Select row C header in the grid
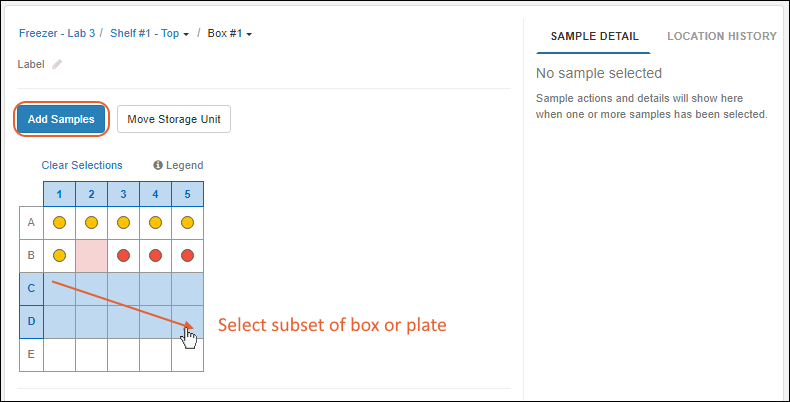 click(31, 289)
